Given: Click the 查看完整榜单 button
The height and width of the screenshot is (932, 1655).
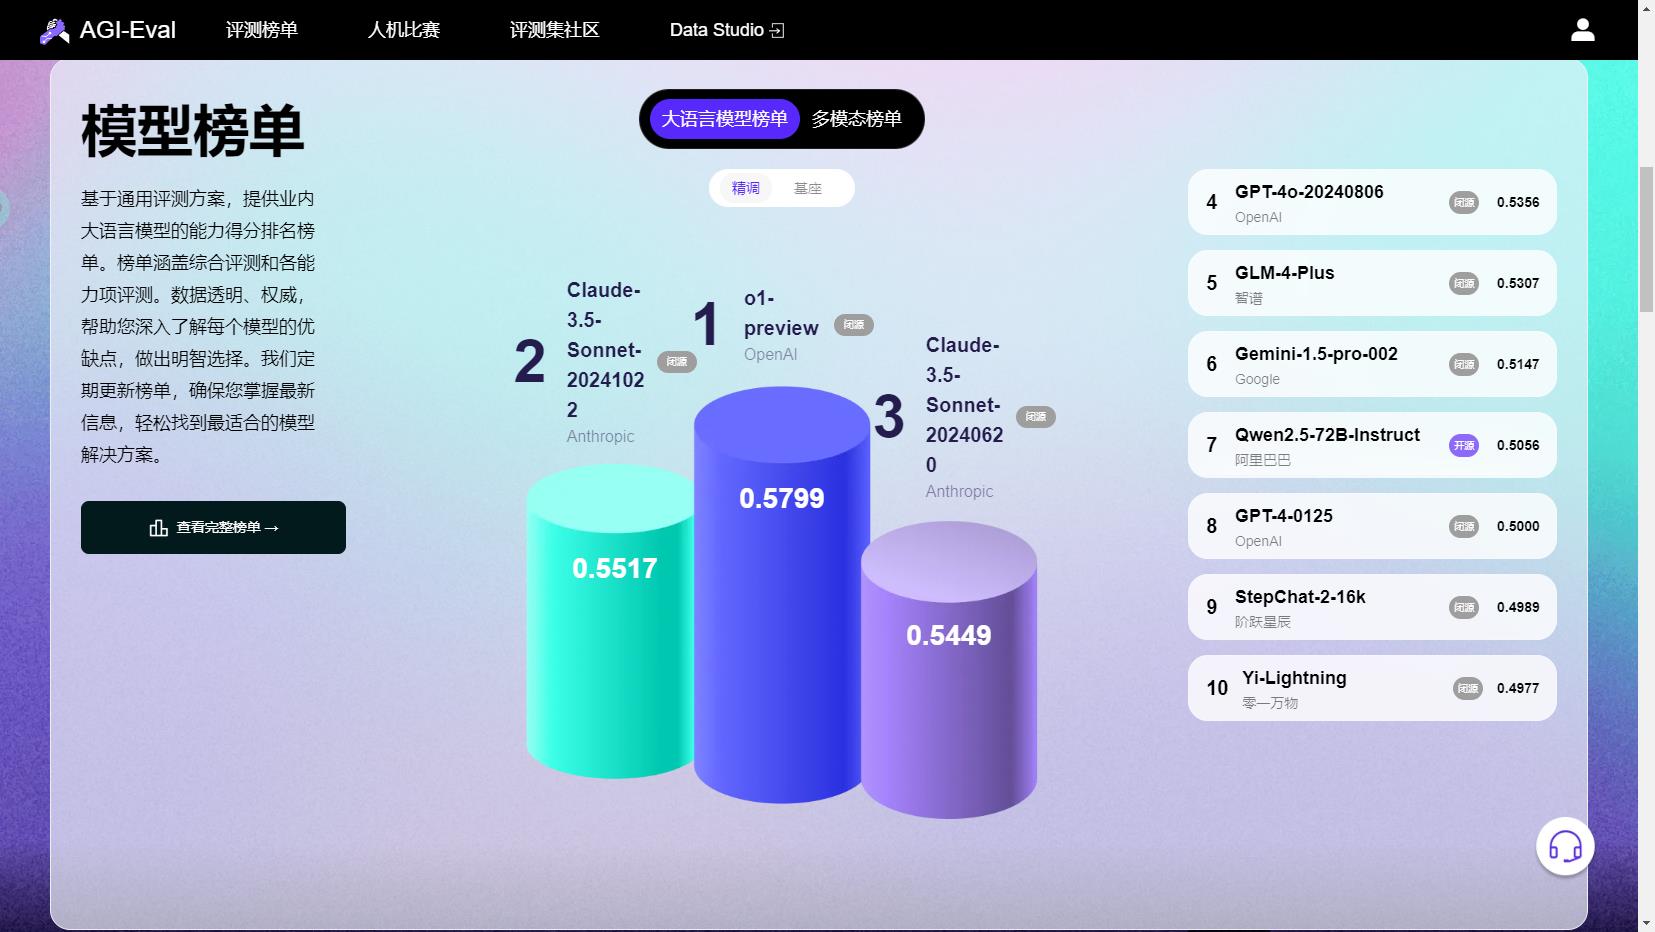Looking at the screenshot, I should (213, 527).
